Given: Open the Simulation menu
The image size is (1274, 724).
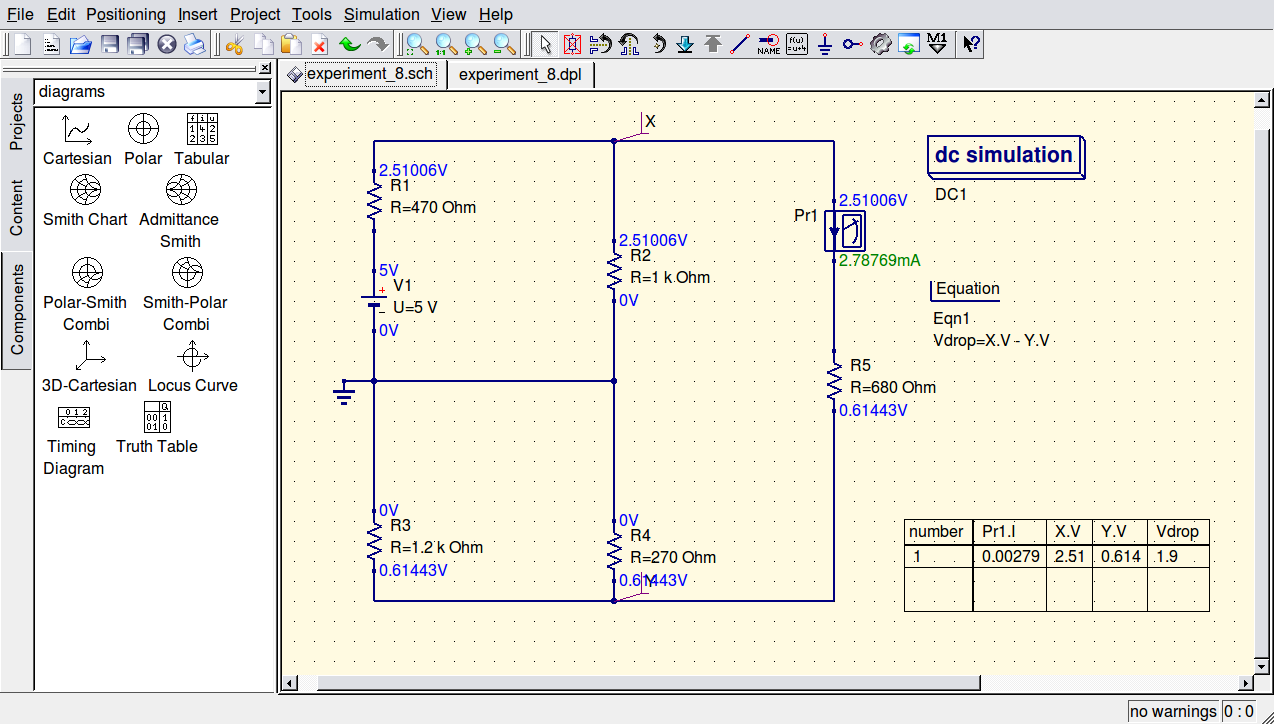Looking at the screenshot, I should coord(381,14).
